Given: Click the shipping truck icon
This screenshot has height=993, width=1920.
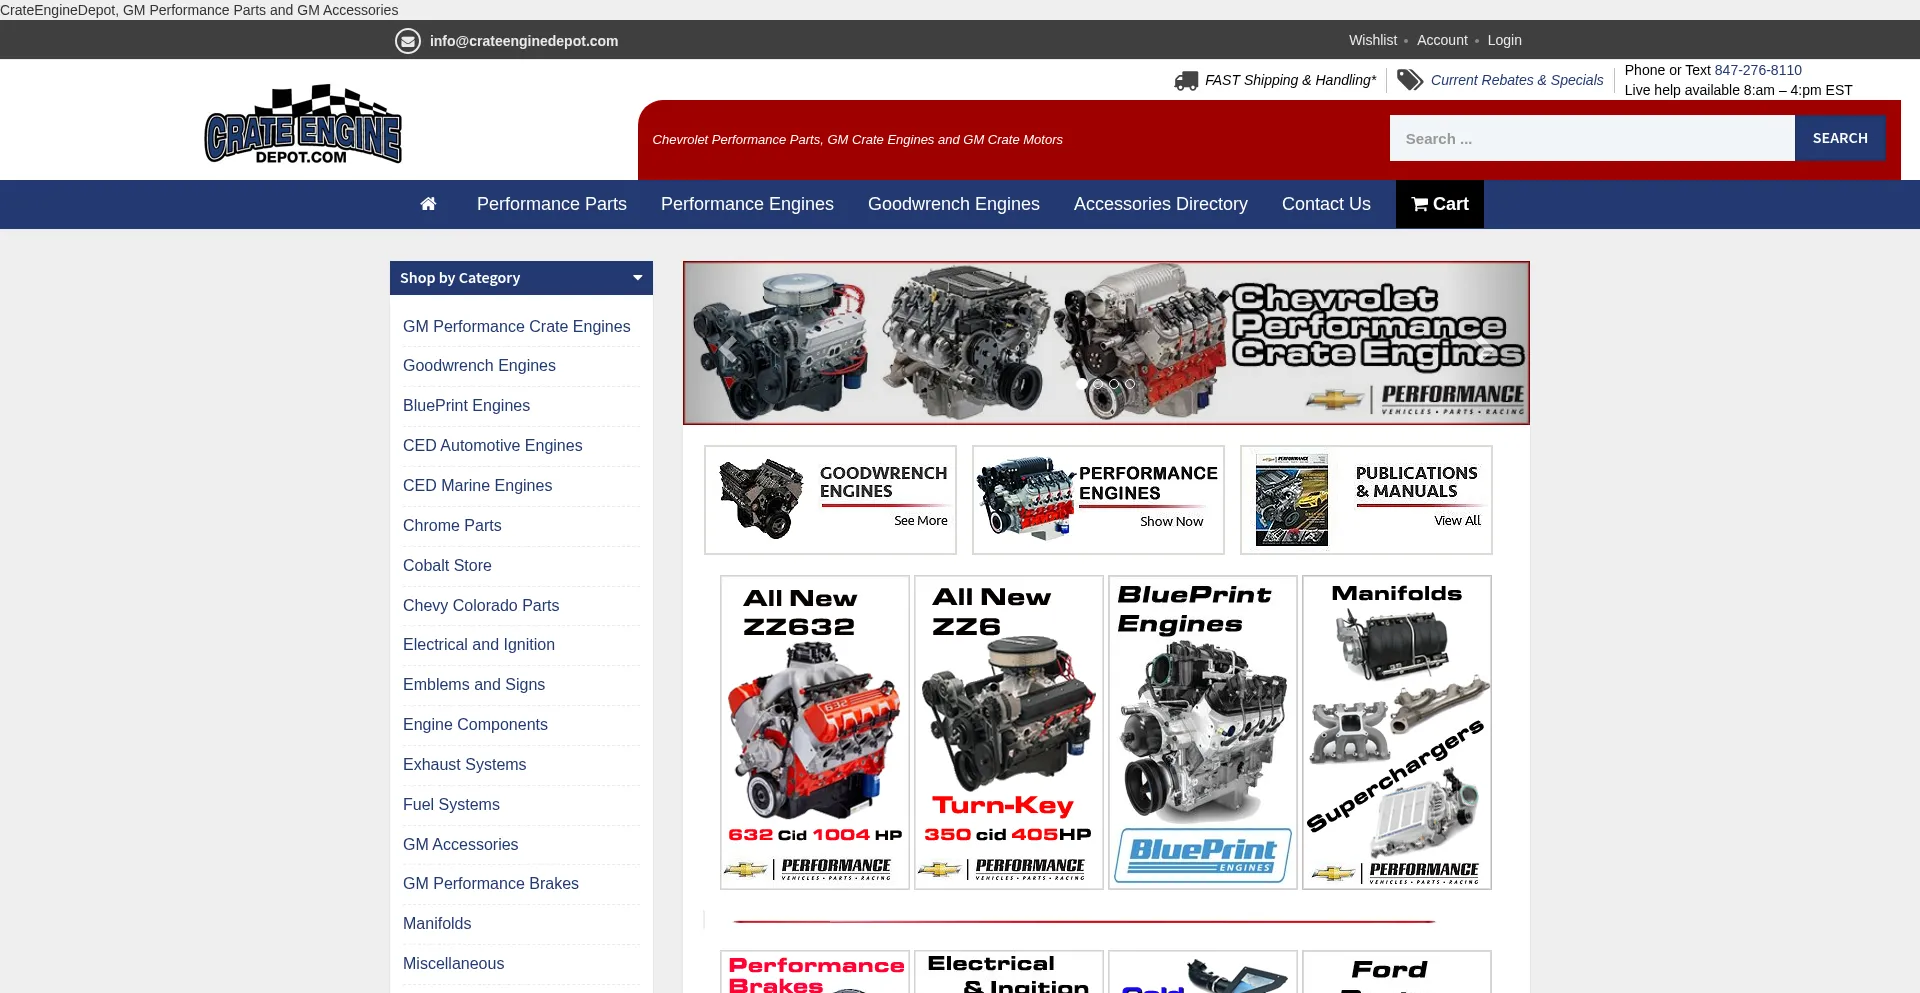Looking at the screenshot, I should click(x=1186, y=80).
